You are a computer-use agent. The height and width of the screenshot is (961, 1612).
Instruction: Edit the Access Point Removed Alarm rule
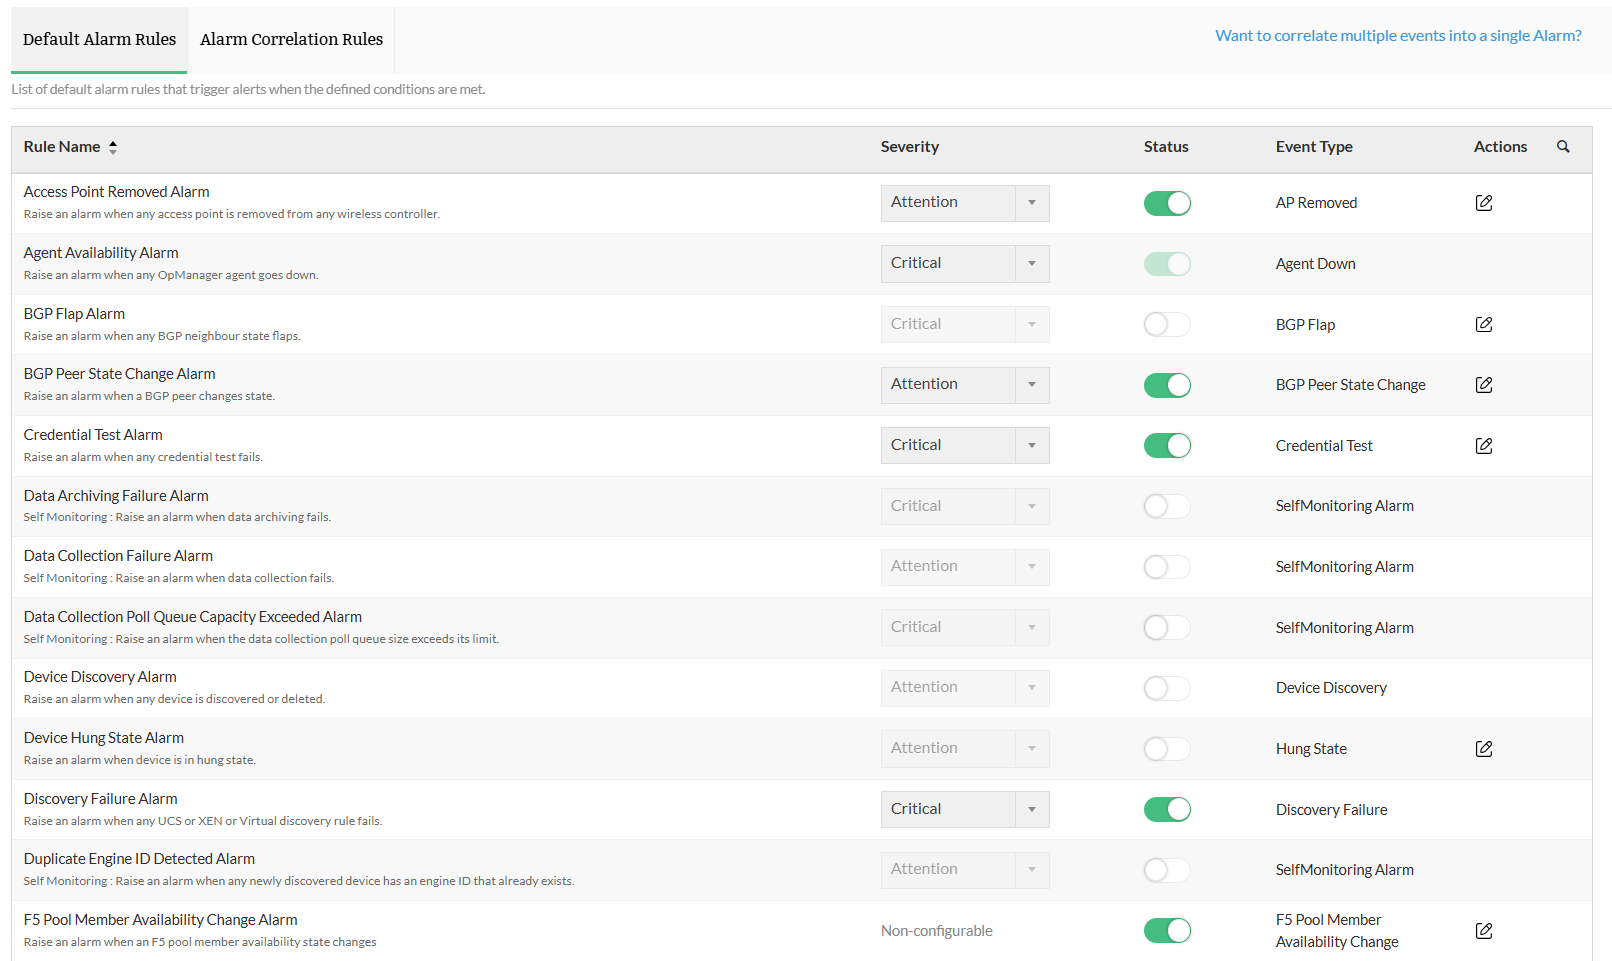click(x=1484, y=203)
